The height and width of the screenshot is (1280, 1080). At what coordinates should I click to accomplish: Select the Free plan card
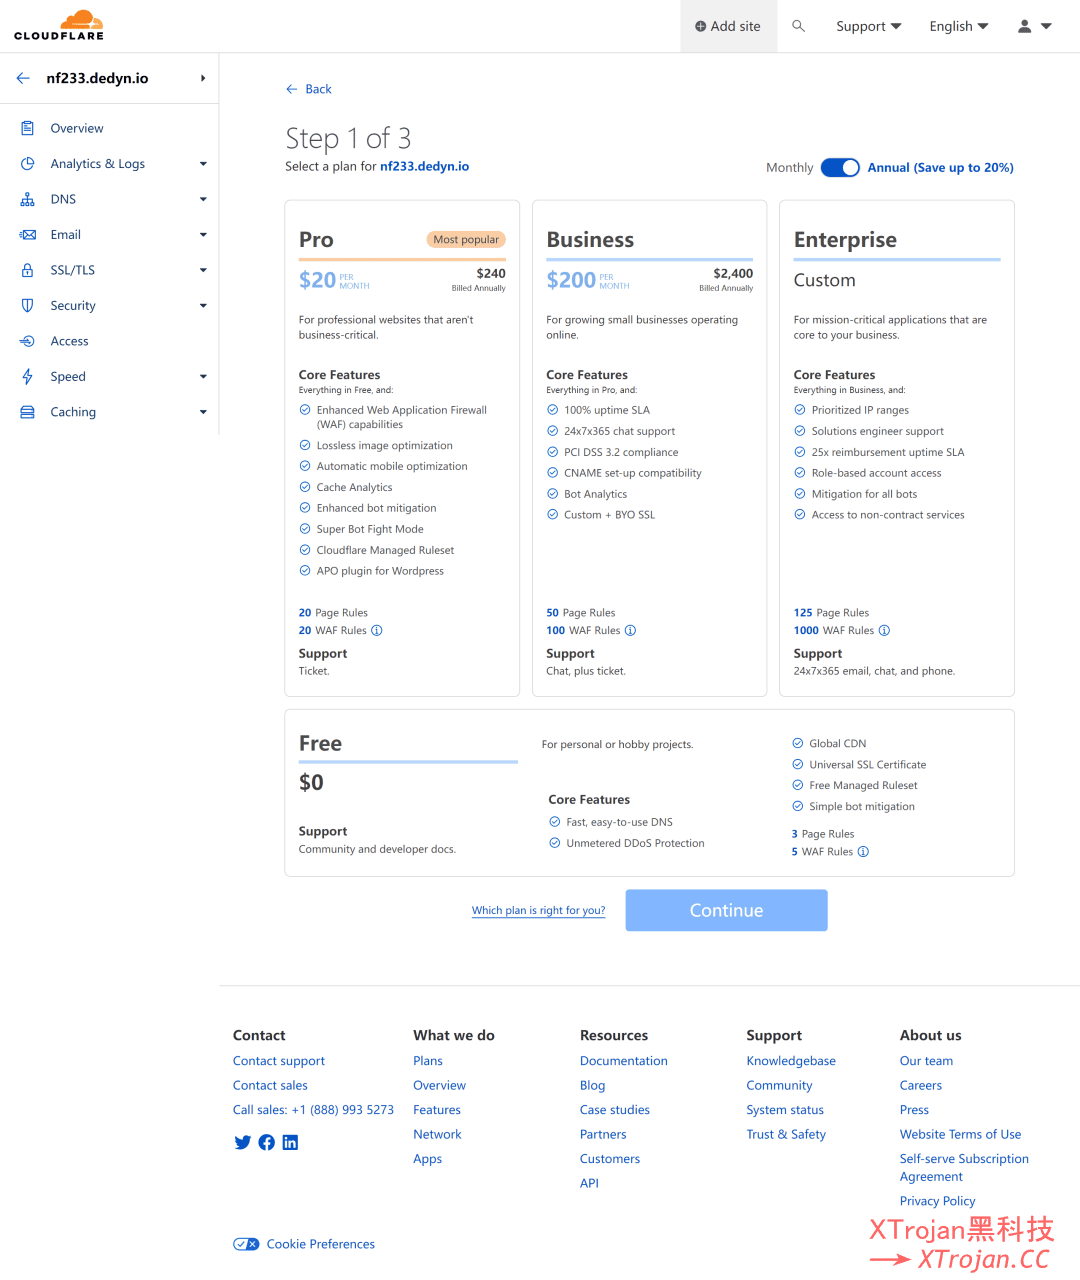click(649, 793)
